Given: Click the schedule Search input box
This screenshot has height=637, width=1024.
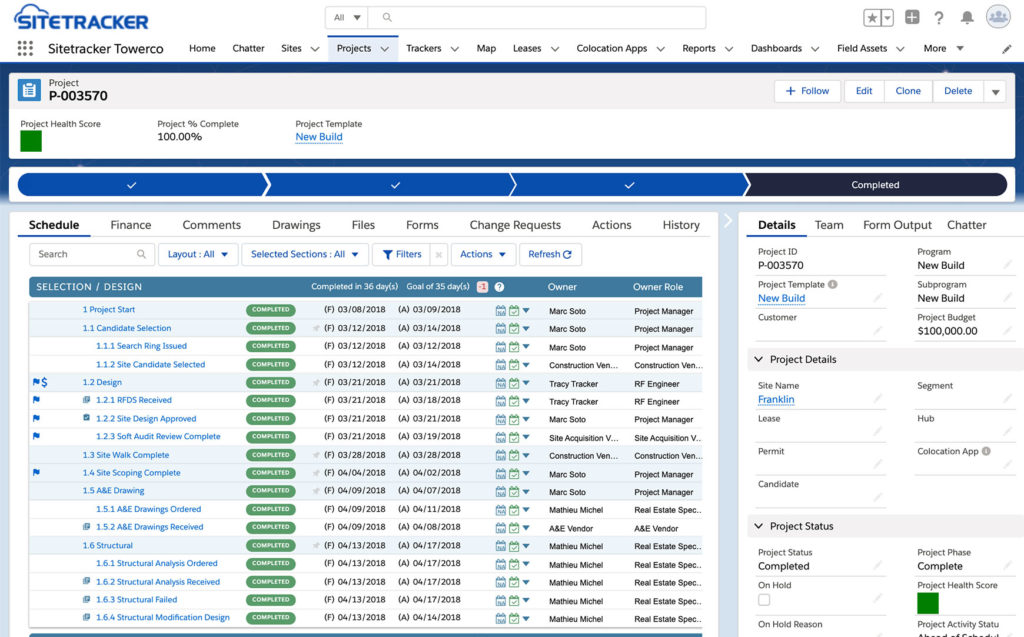Looking at the screenshot, I should (x=92, y=254).
